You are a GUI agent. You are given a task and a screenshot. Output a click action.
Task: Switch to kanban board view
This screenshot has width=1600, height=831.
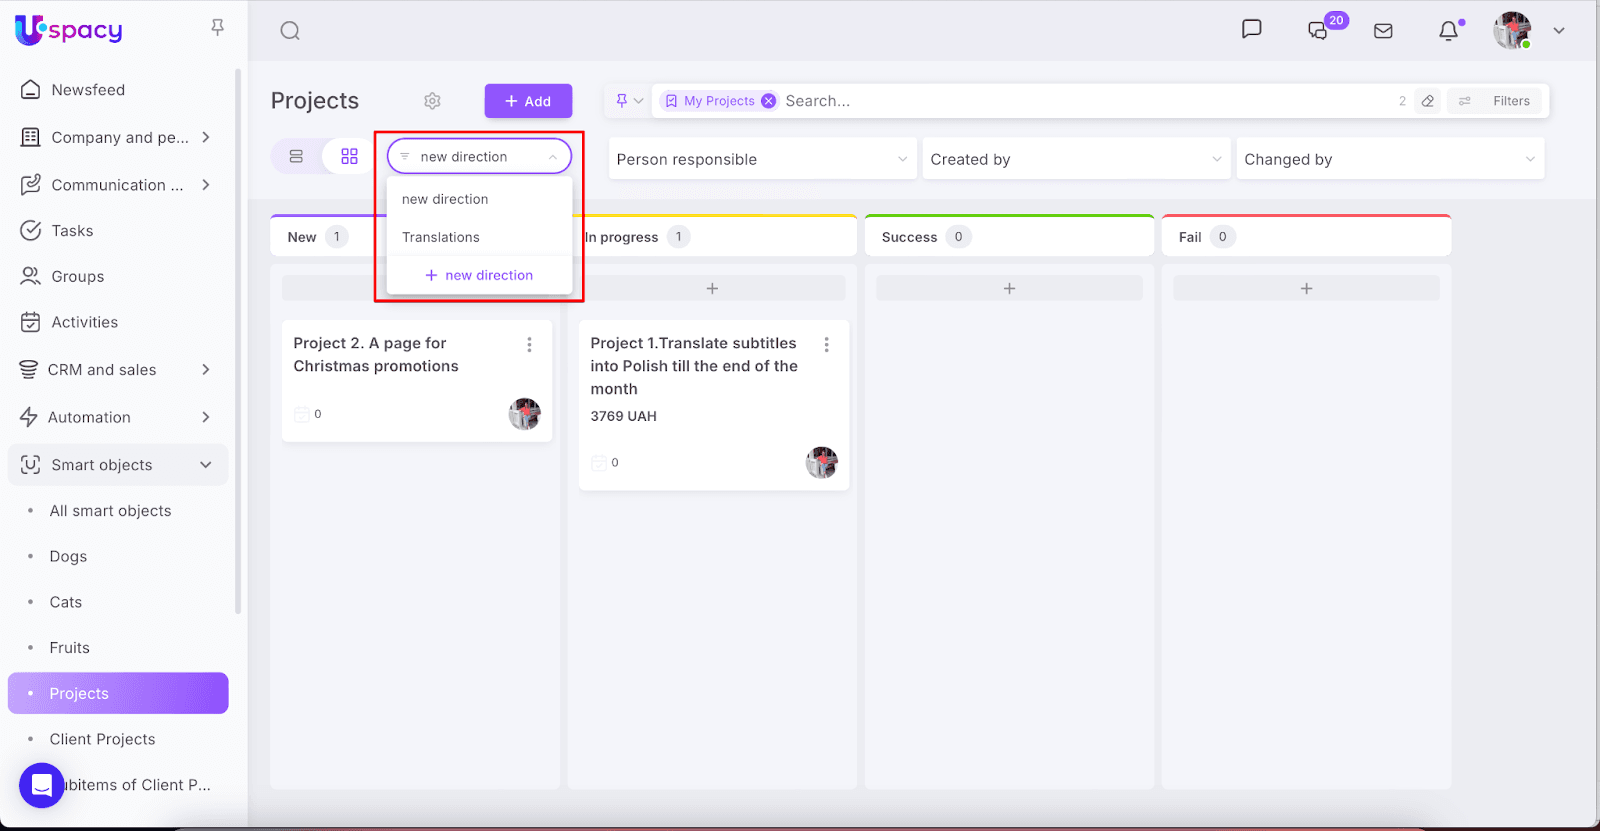coord(349,157)
